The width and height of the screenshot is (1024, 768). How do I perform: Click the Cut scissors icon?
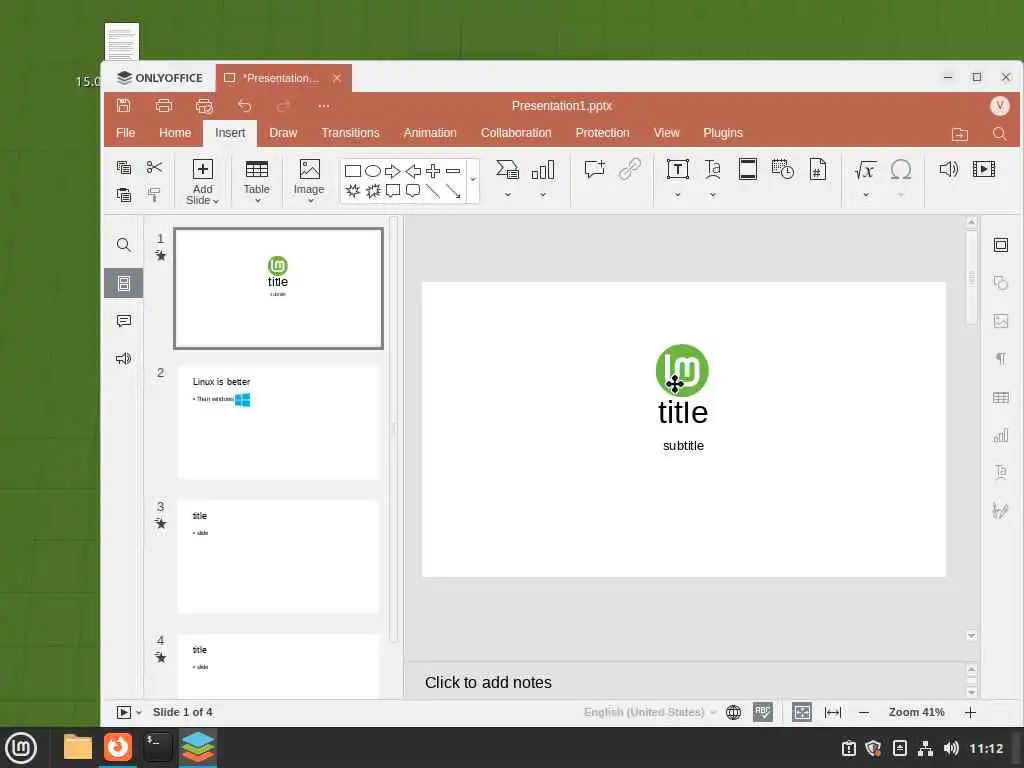click(154, 168)
